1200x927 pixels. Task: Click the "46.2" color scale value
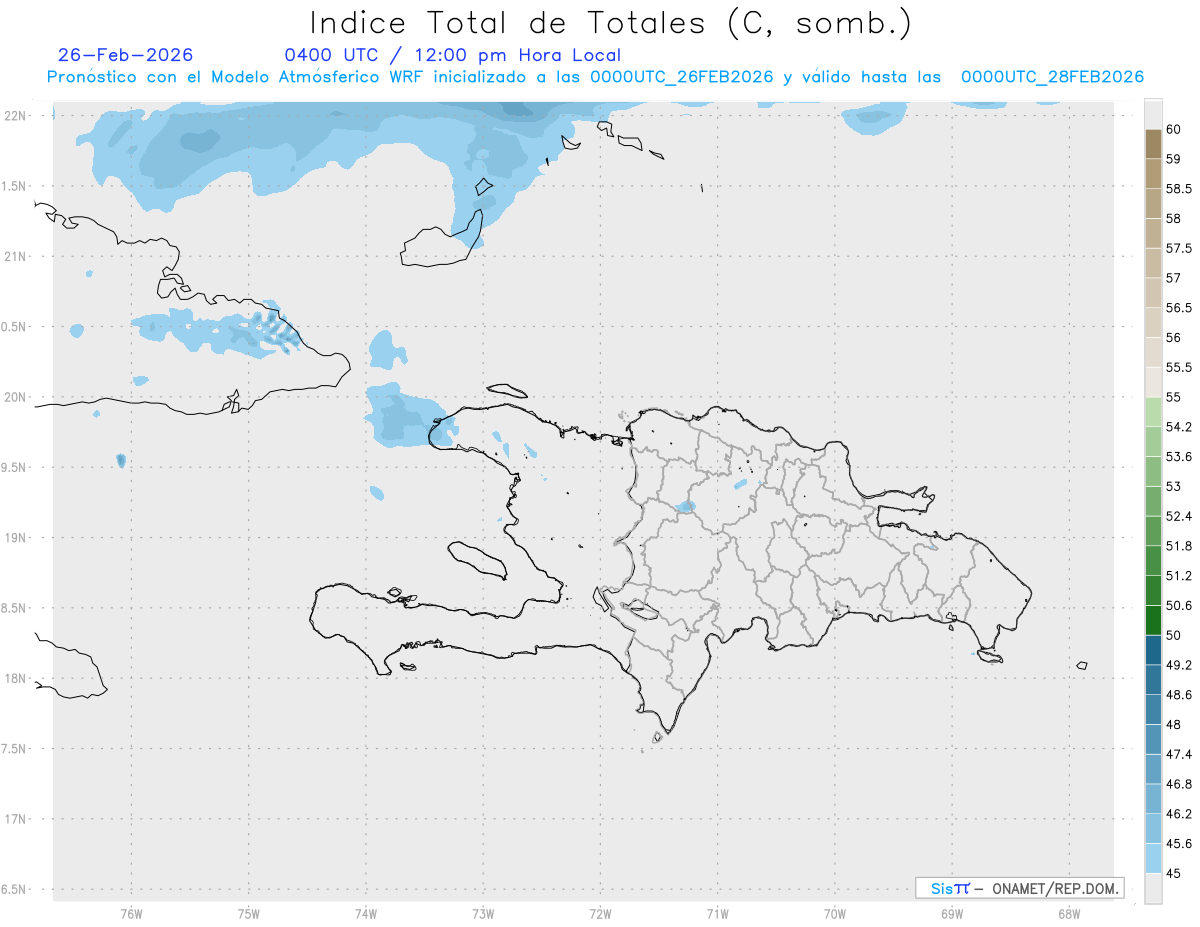click(x=1178, y=813)
